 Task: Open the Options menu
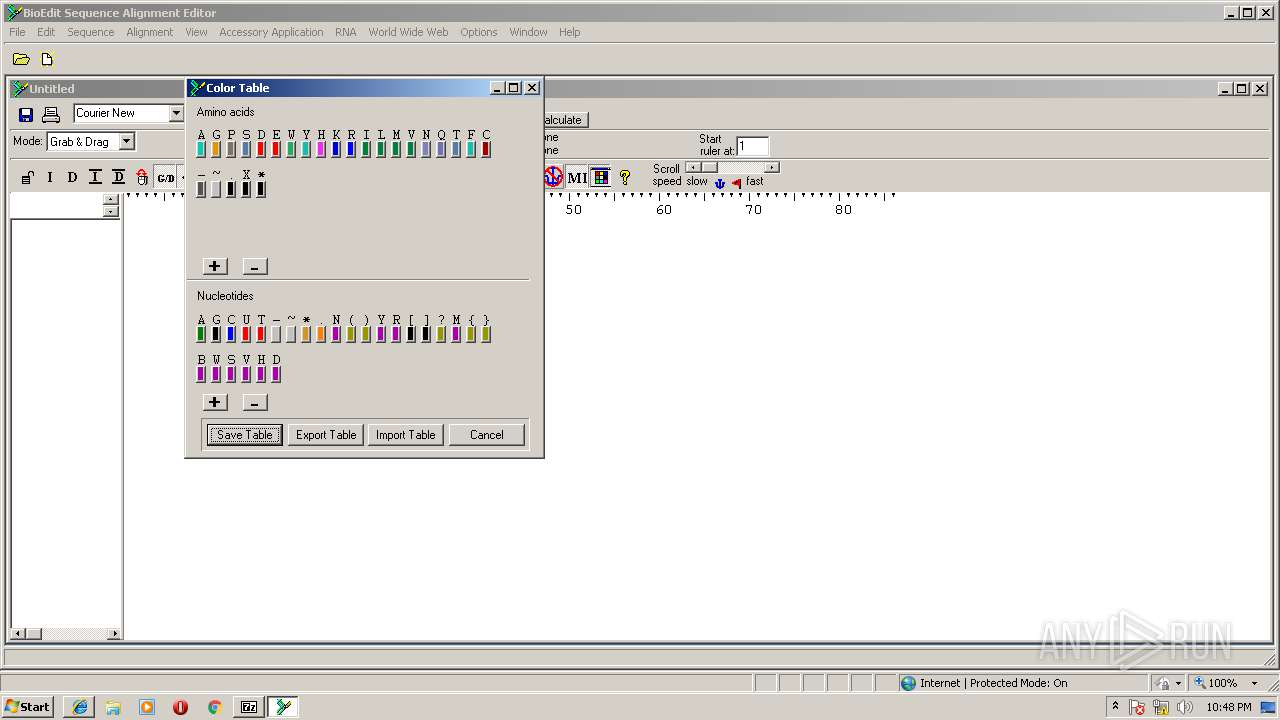(x=479, y=32)
